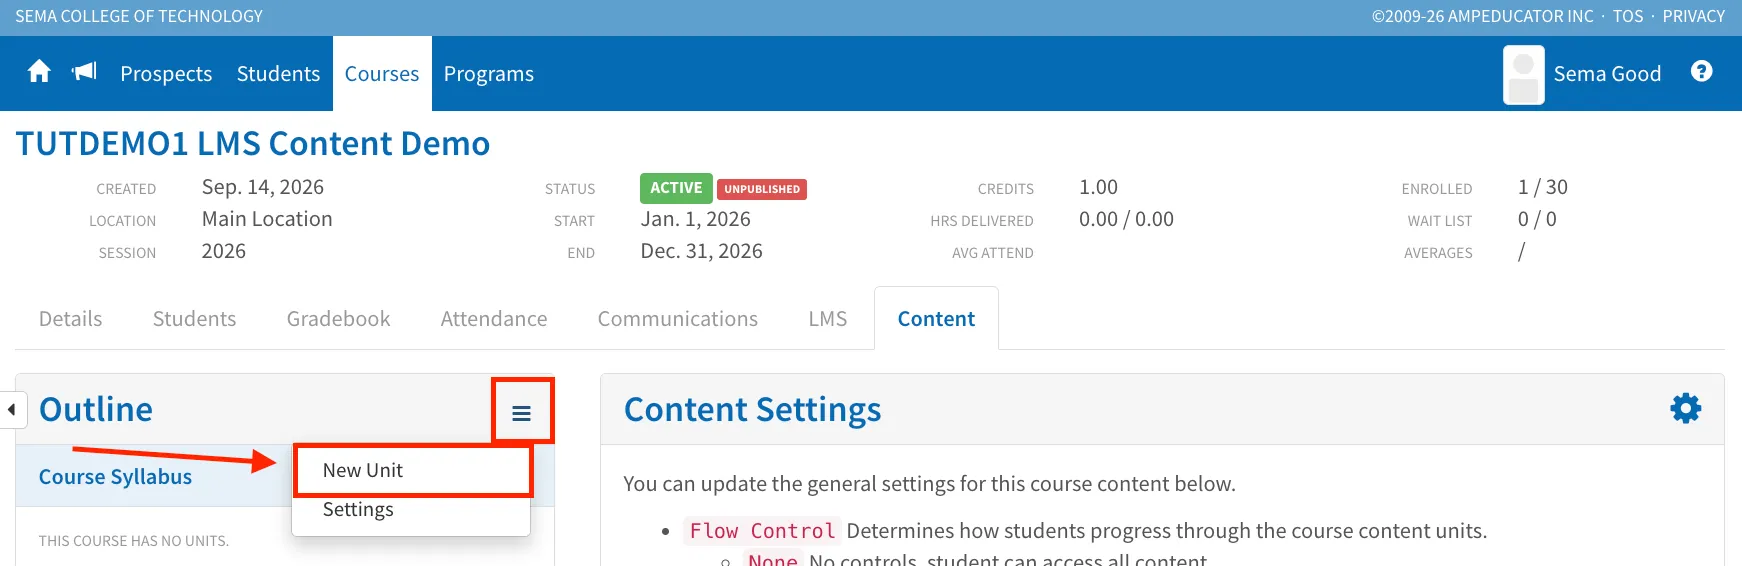This screenshot has height=566, width=1742.
Task: Open the Communications tab
Action: pos(677,319)
